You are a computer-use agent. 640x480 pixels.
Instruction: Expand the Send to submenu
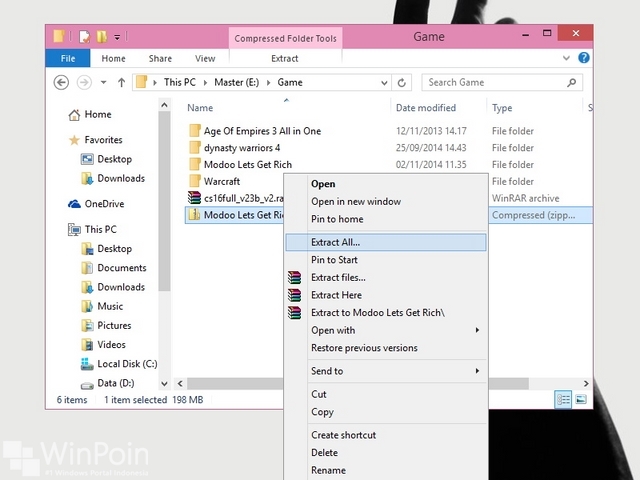click(386, 371)
